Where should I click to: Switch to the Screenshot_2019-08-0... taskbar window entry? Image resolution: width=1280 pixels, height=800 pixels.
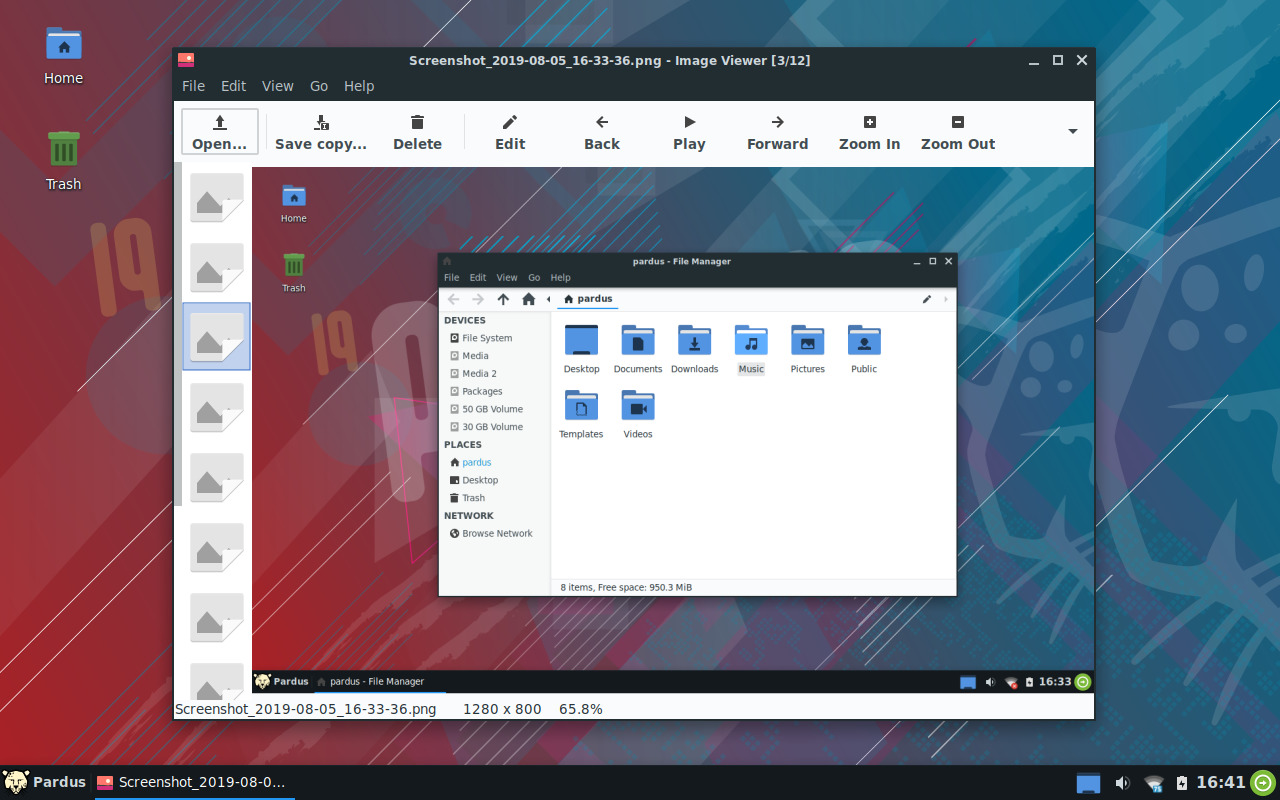(x=194, y=782)
